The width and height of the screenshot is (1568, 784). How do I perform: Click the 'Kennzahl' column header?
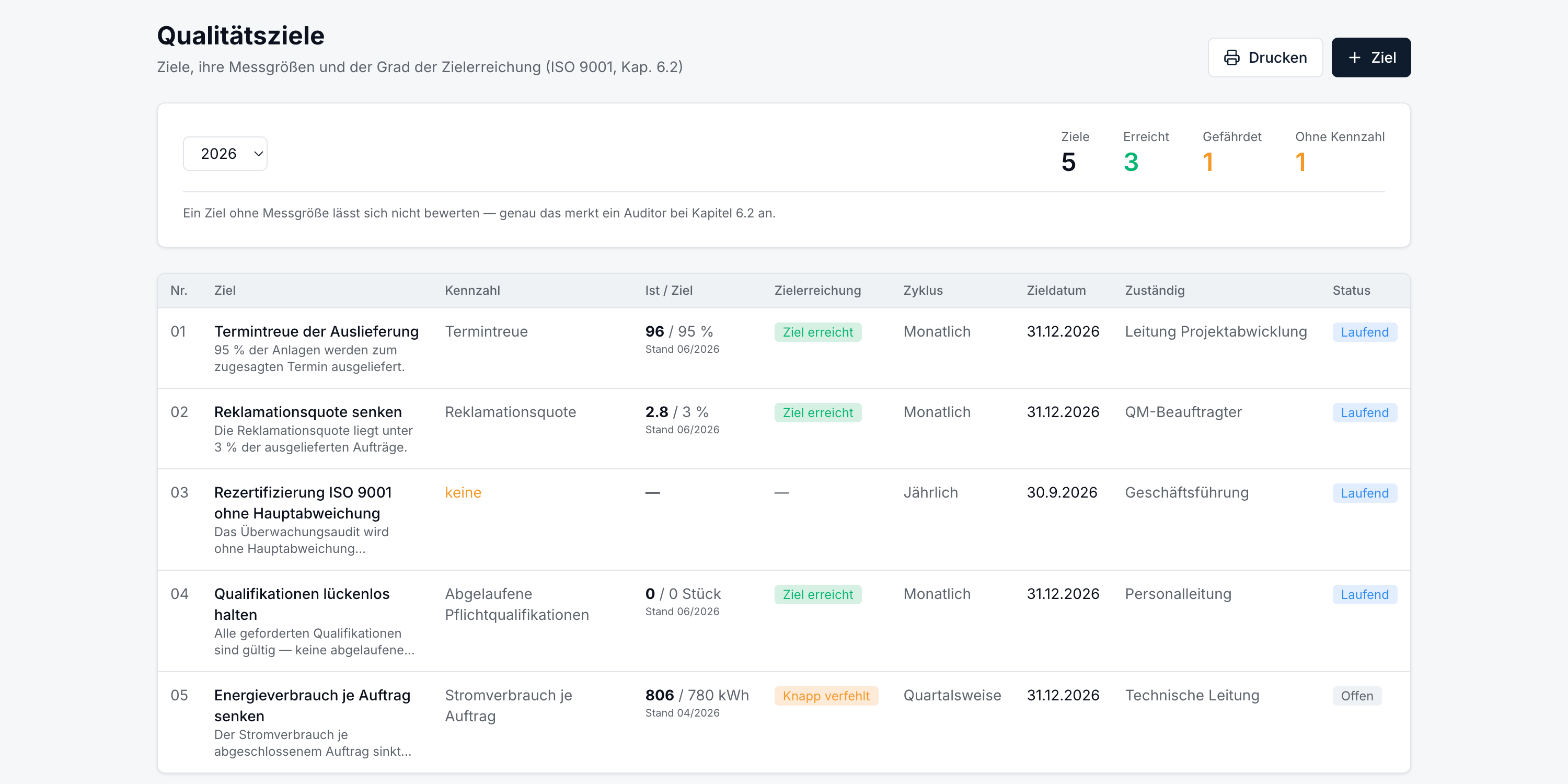point(472,291)
